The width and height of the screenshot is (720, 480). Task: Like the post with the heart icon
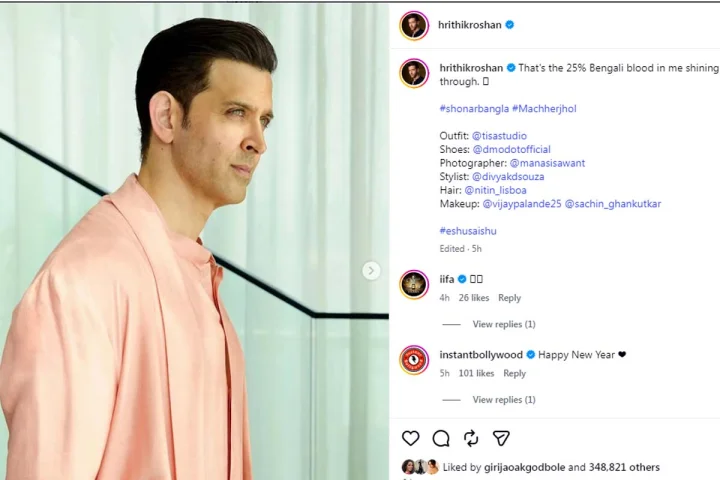point(411,438)
